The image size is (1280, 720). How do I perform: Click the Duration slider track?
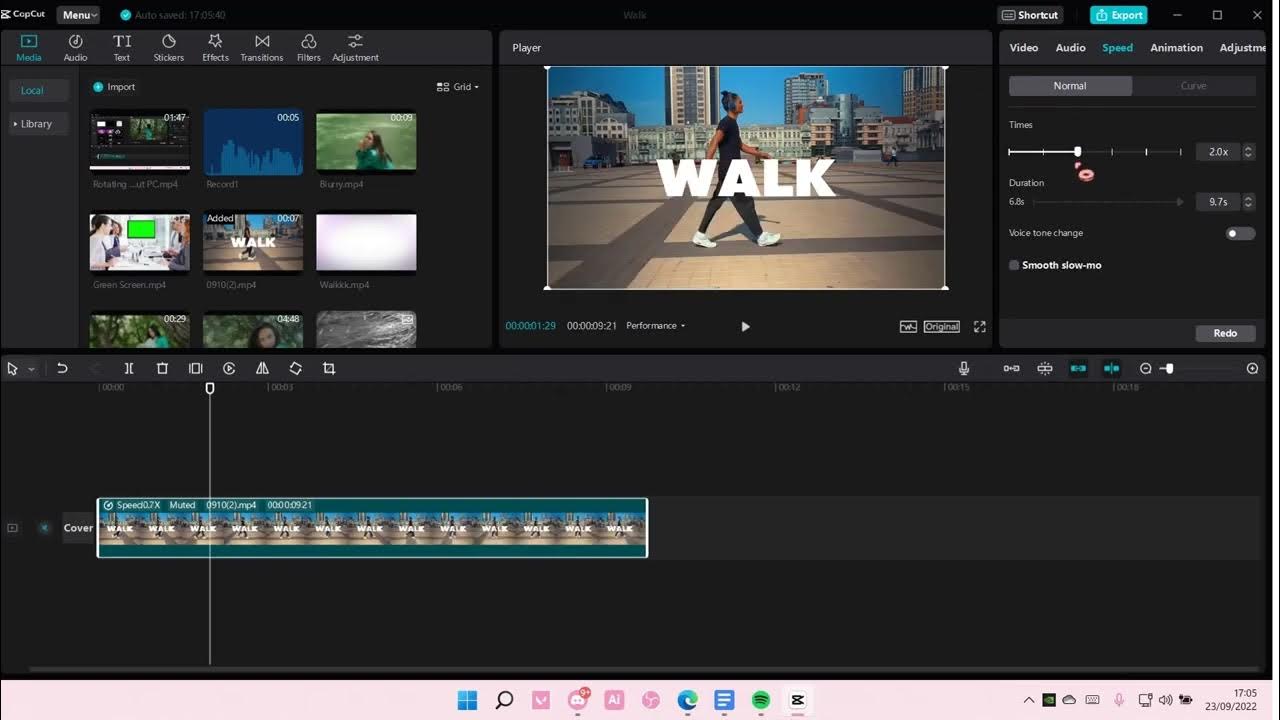click(x=1108, y=202)
